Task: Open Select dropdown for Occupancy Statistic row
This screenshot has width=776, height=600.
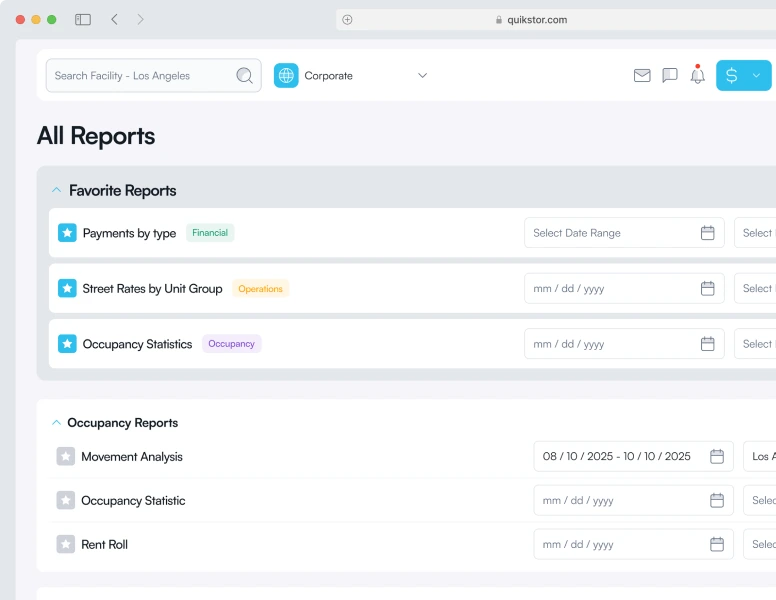Action: [x=760, y=500]
